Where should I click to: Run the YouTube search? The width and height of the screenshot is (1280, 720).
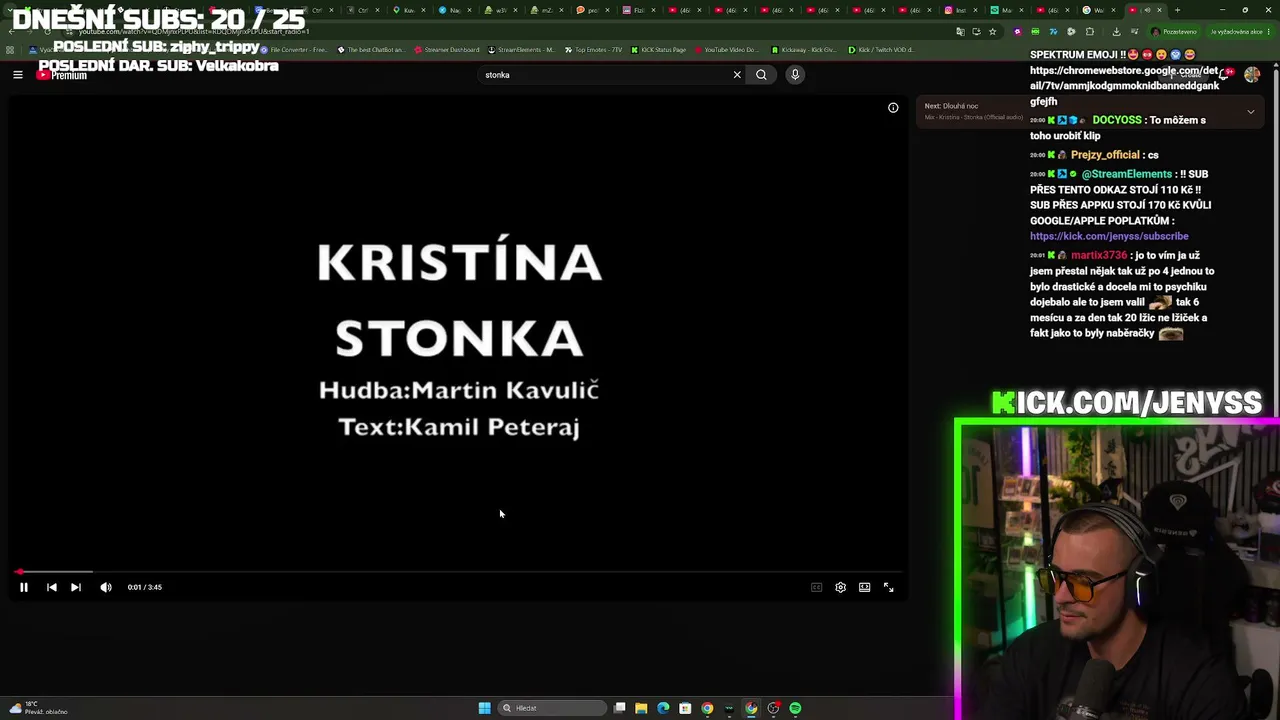[x=761, y=75]
